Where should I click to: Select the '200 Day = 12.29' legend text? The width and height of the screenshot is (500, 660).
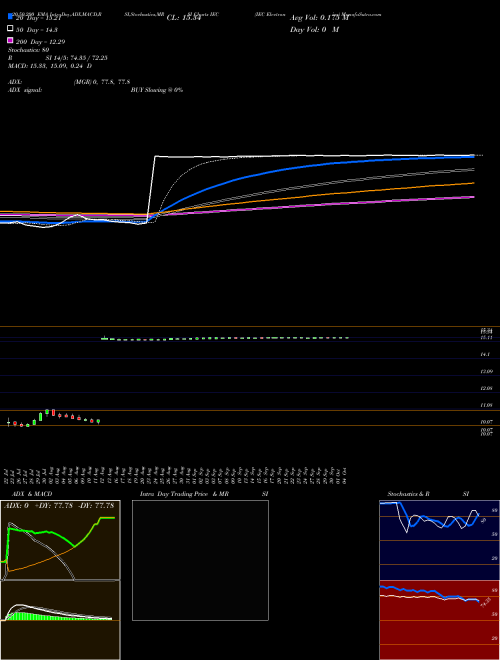click(40, 42)
